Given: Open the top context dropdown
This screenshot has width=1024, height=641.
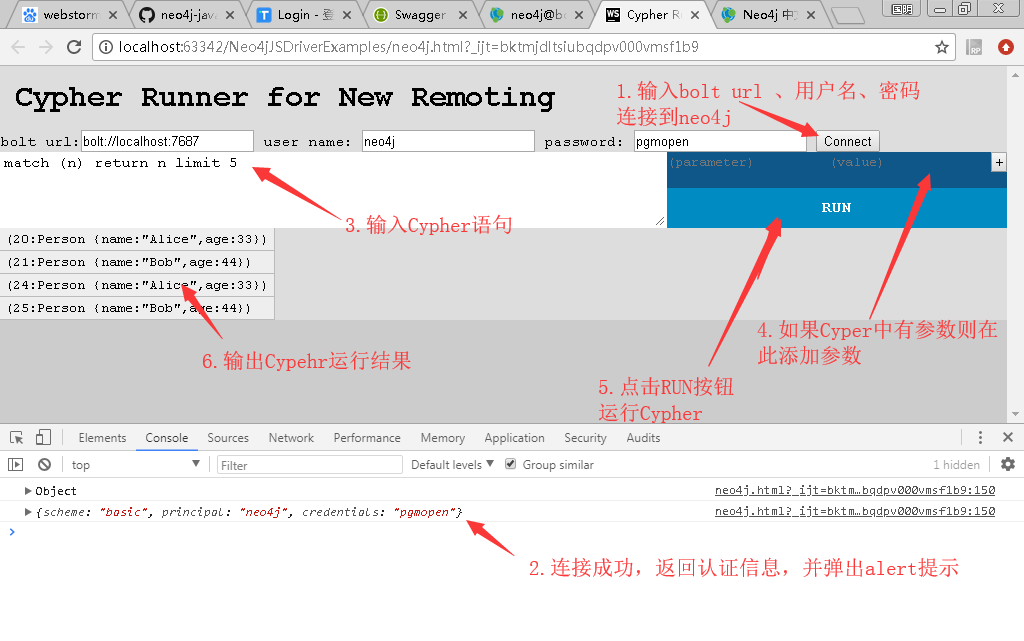Looking at the screenshot, I should (x=135, y=465).
